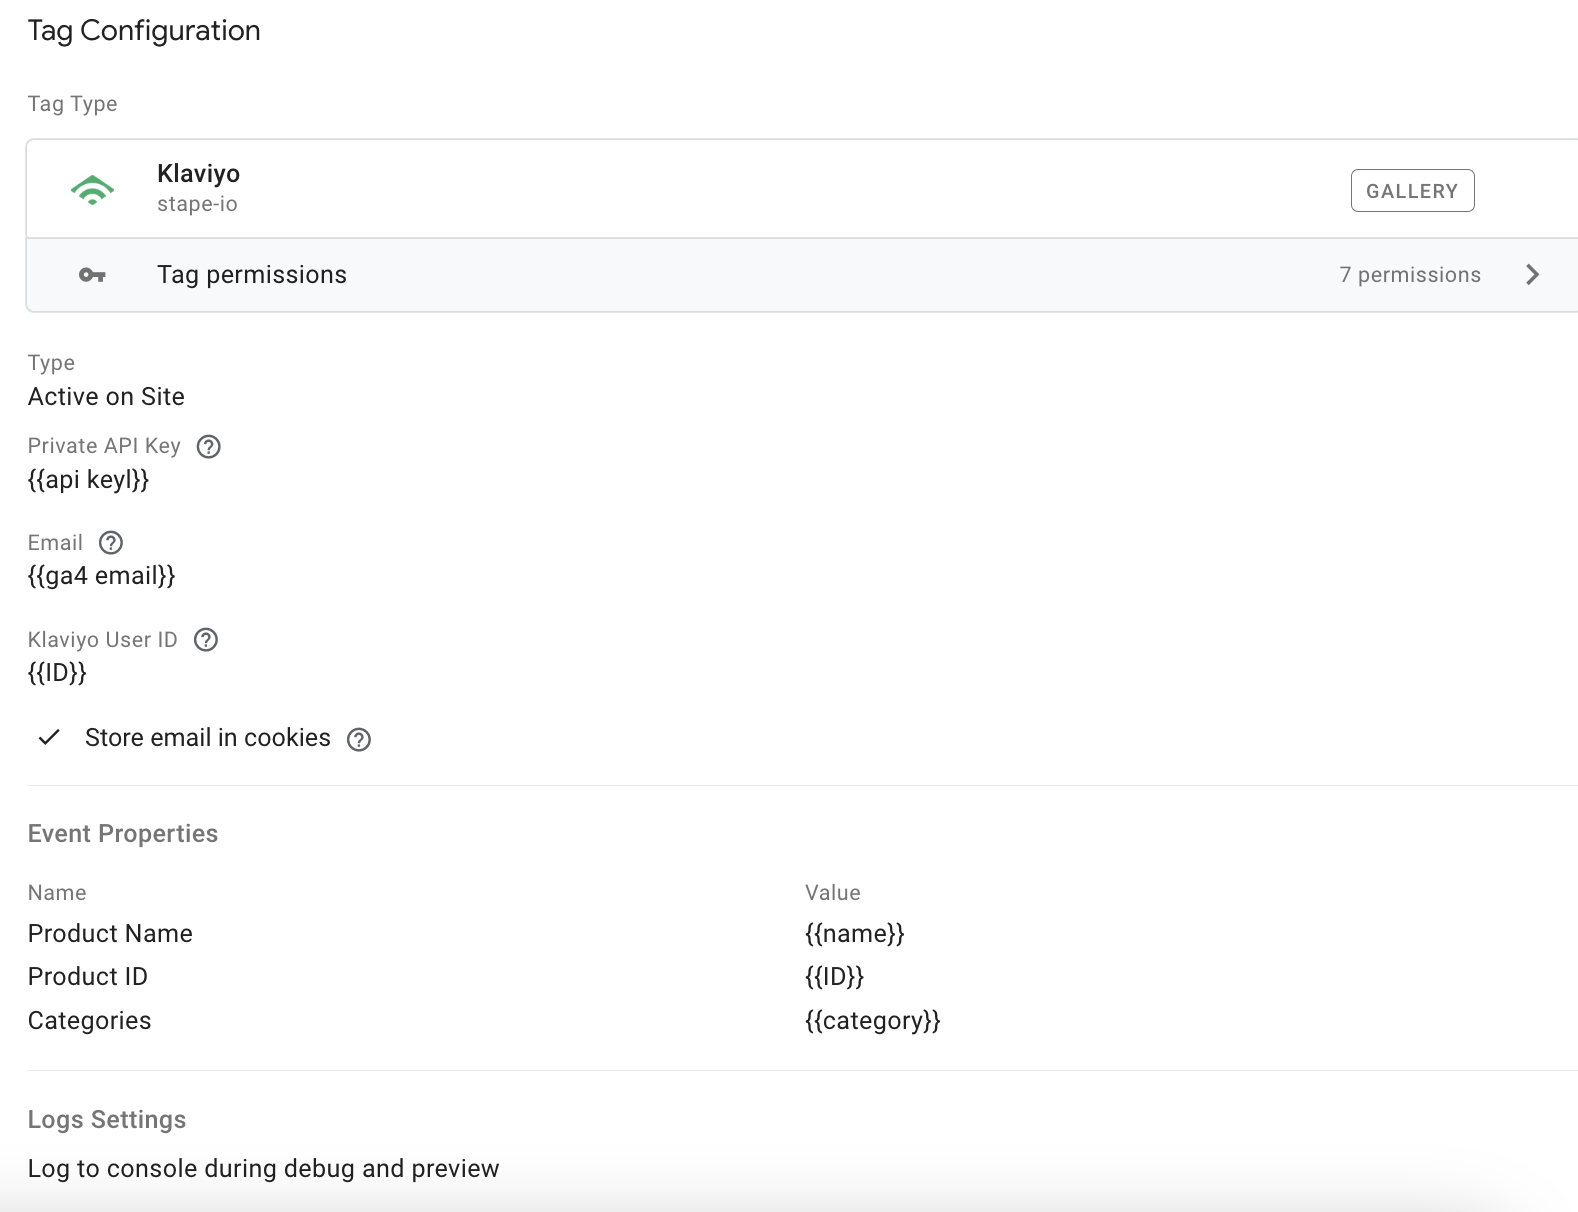The height and width of the screenshot is (1212, 1578).
Task: Click the {{ID}} value under Klaviyo User ID
Action: 57,673
